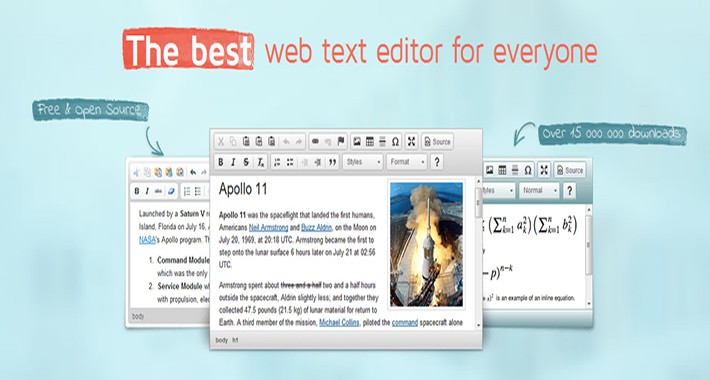Click the Apollo 11 heading text
This screenshot has height=380, width=710.
[243, 189]
